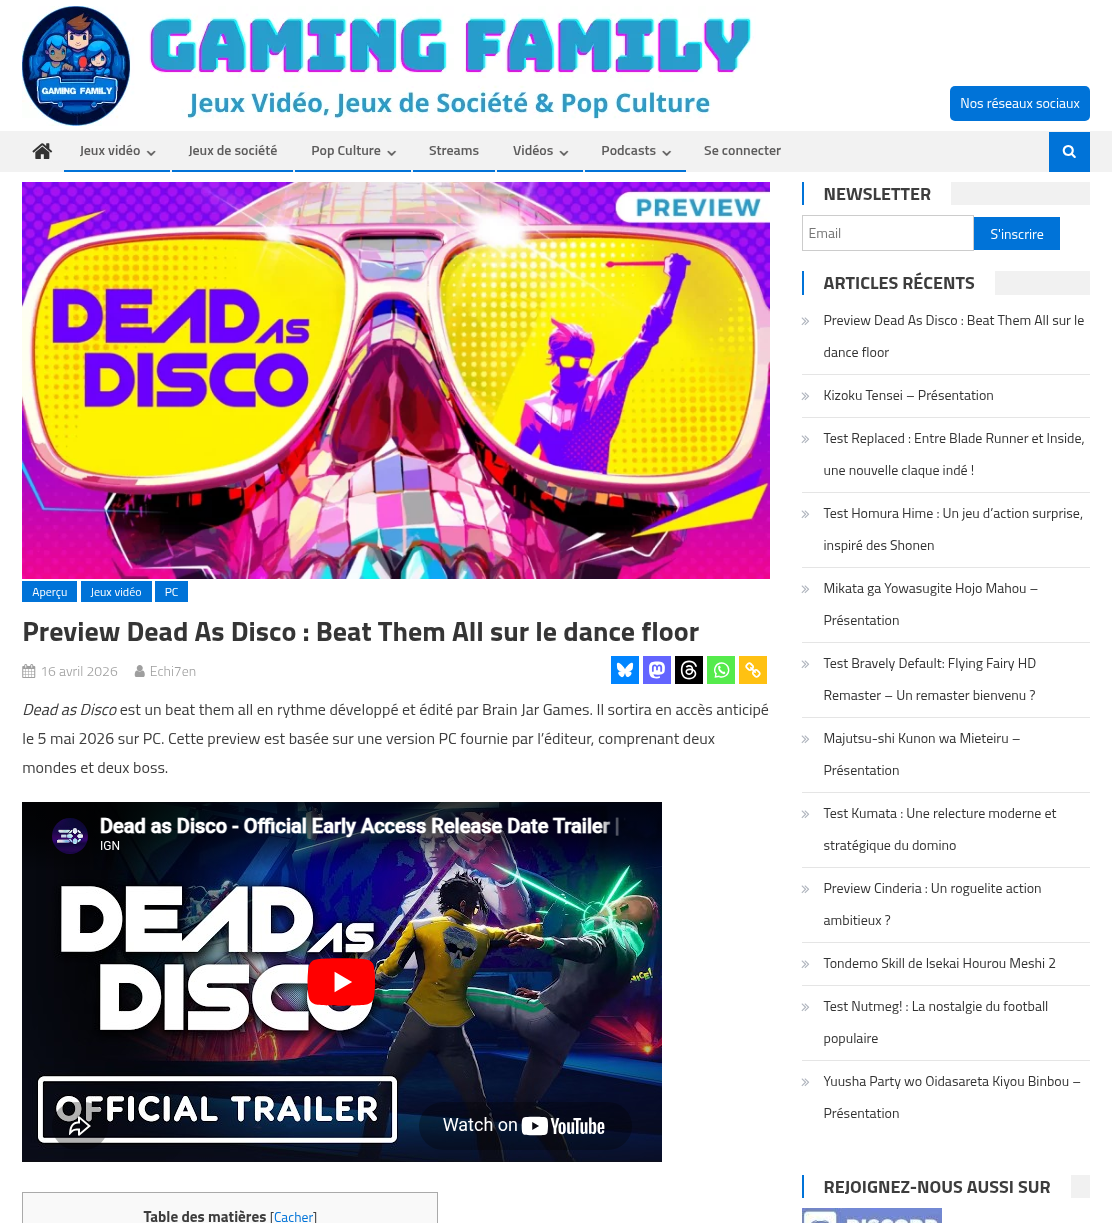Viewport: 1112px width, 1223px height.
Task: Open Yuusha Party wo Oidasareta article
Action: click(x=951, y=1097)
